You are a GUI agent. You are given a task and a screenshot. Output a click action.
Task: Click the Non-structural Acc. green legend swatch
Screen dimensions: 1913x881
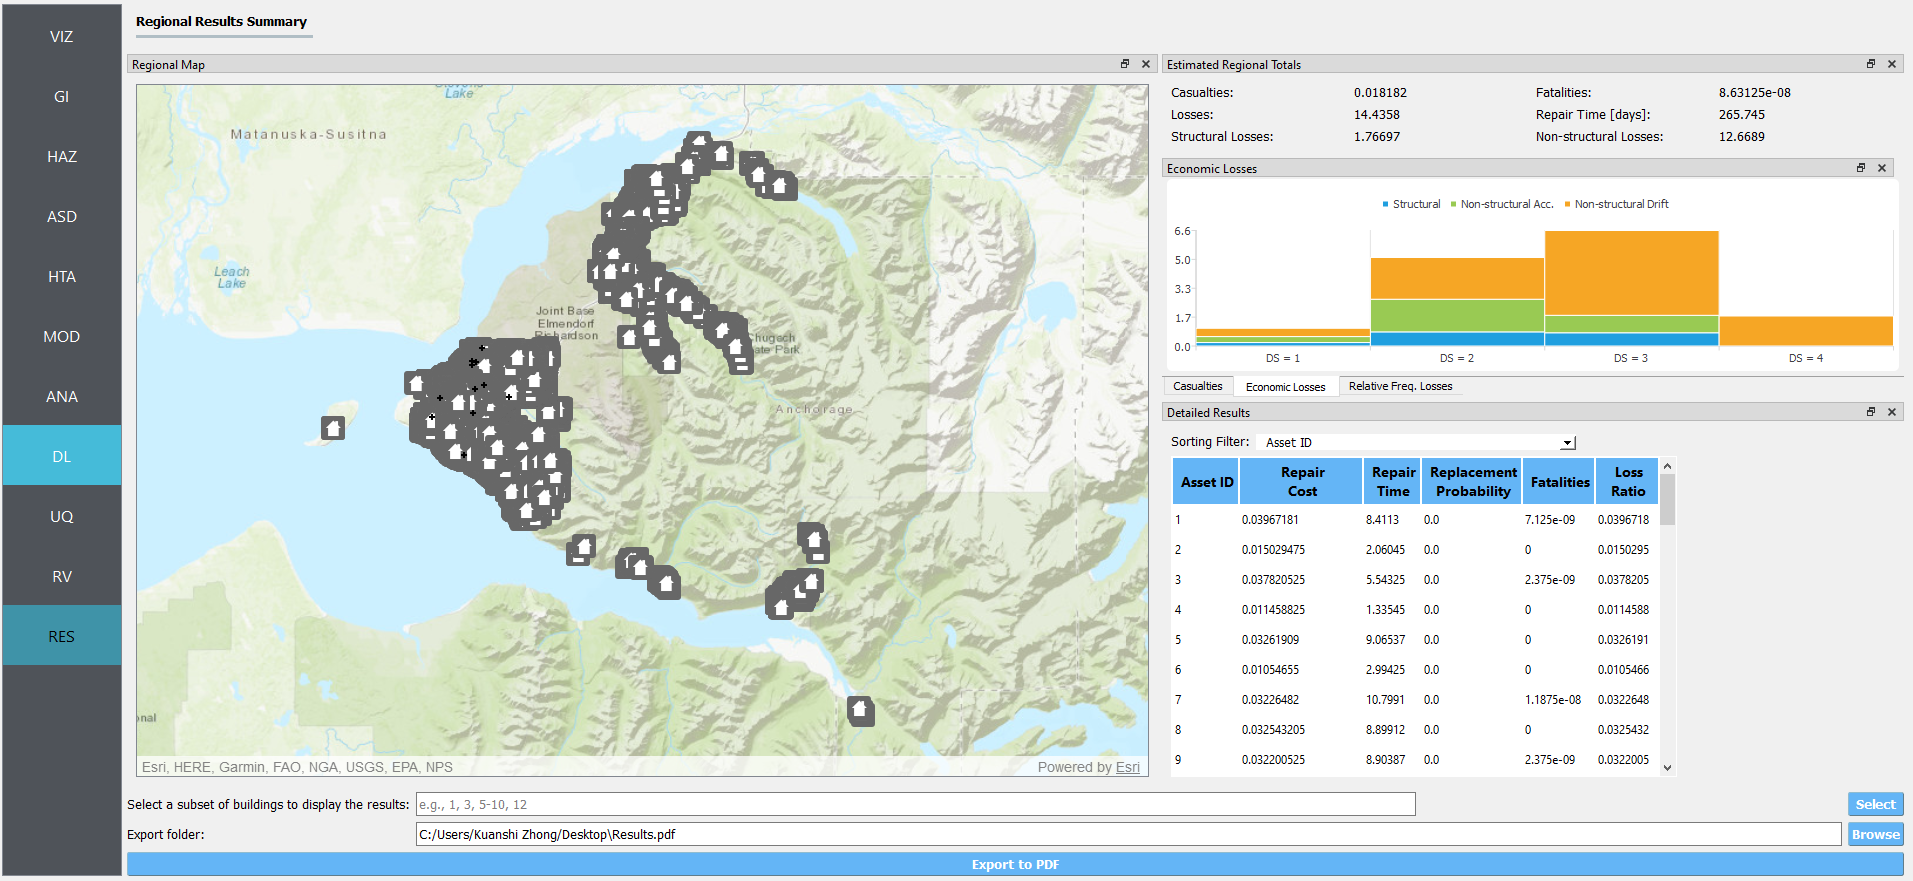tap(1453, 204)
